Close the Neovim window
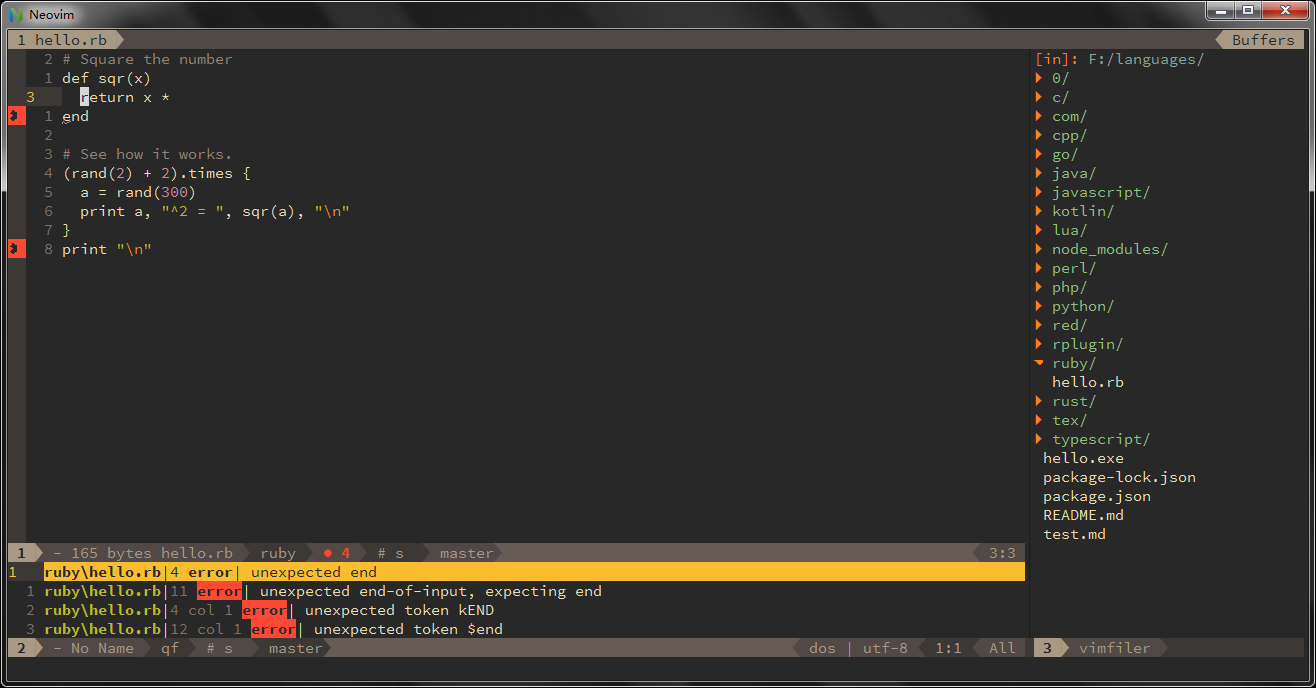Screen dimensions: 1316x688 [x=1283, y=10]
